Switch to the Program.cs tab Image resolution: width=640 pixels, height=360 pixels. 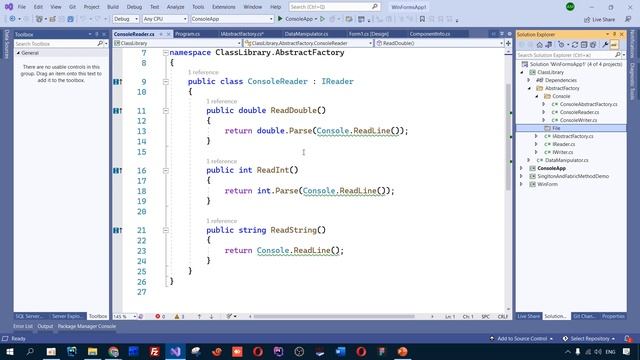point(187,34)
